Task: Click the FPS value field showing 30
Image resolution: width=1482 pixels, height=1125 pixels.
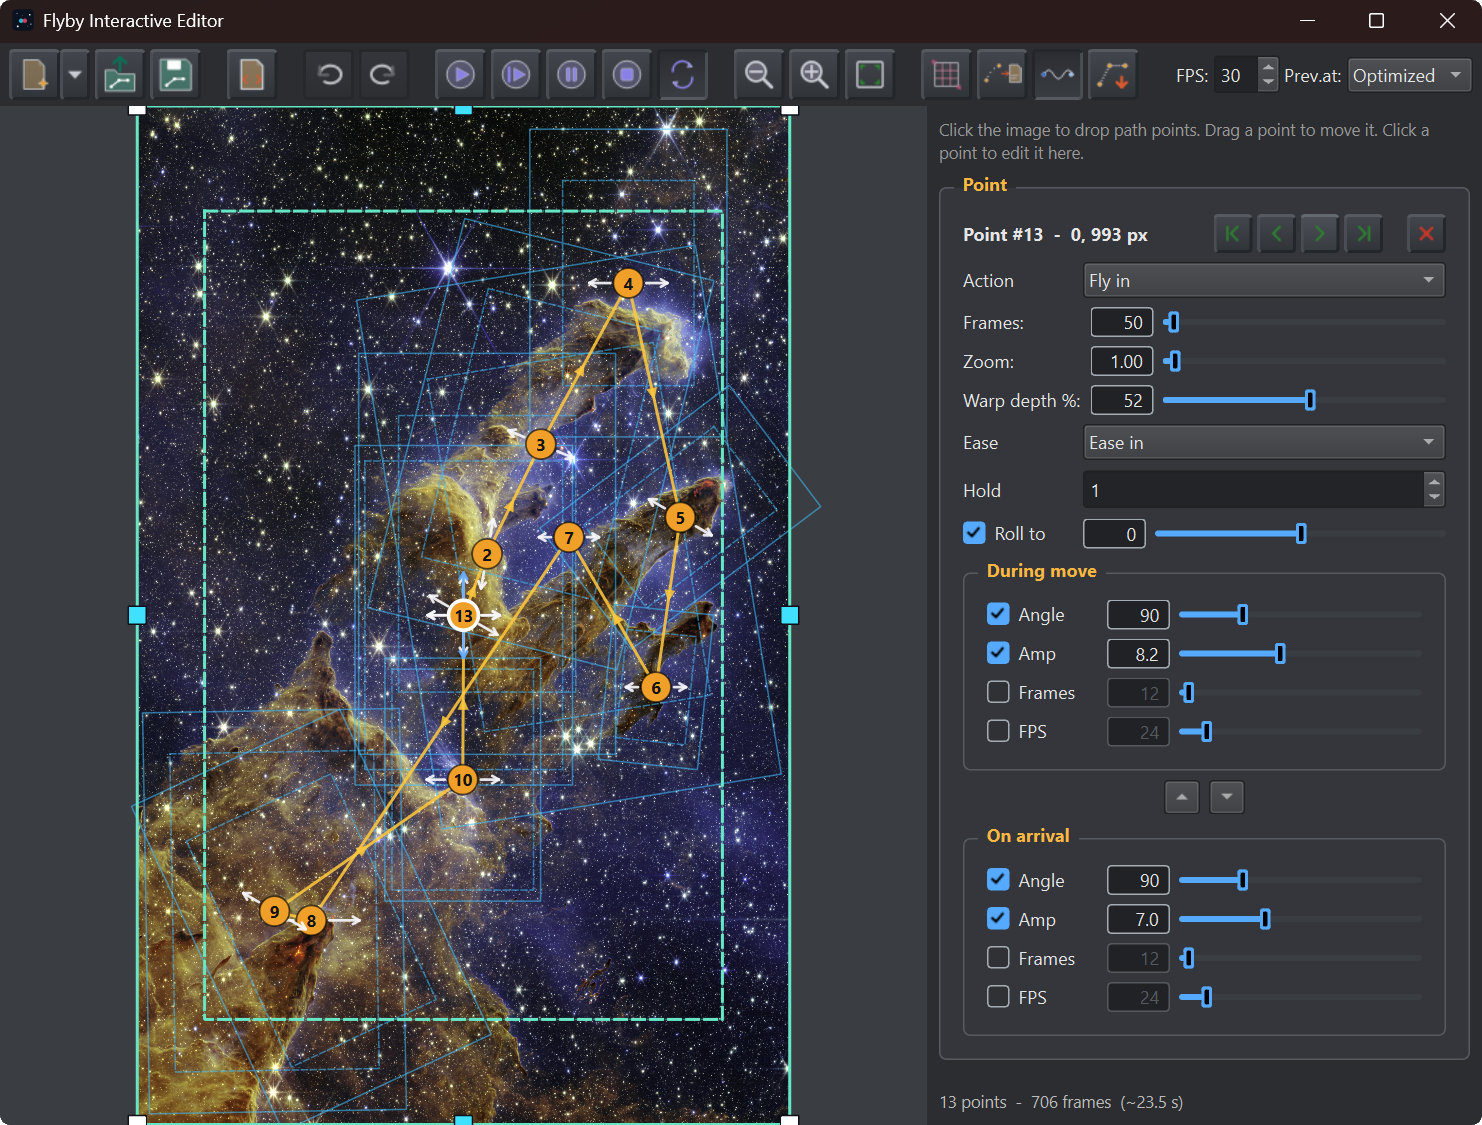Action: (x=1236, y=76)
